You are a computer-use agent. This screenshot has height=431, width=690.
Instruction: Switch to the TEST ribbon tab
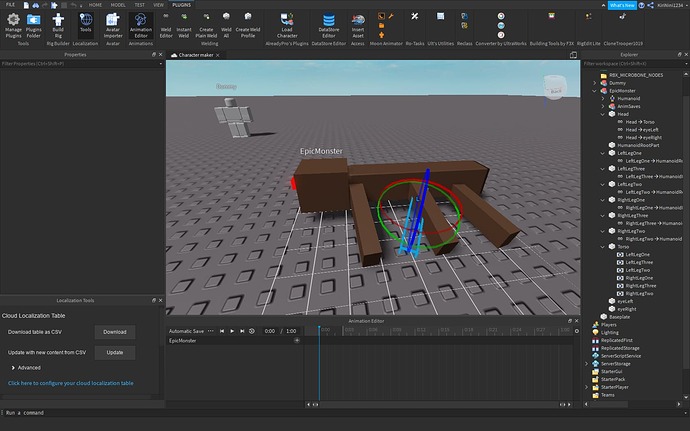click(x=139, y=5)
